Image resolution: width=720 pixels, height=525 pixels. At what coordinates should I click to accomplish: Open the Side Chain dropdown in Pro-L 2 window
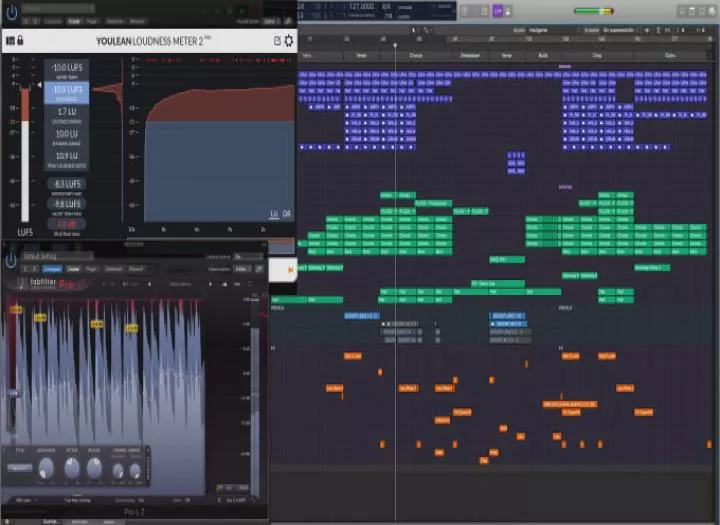click(248, 256)
